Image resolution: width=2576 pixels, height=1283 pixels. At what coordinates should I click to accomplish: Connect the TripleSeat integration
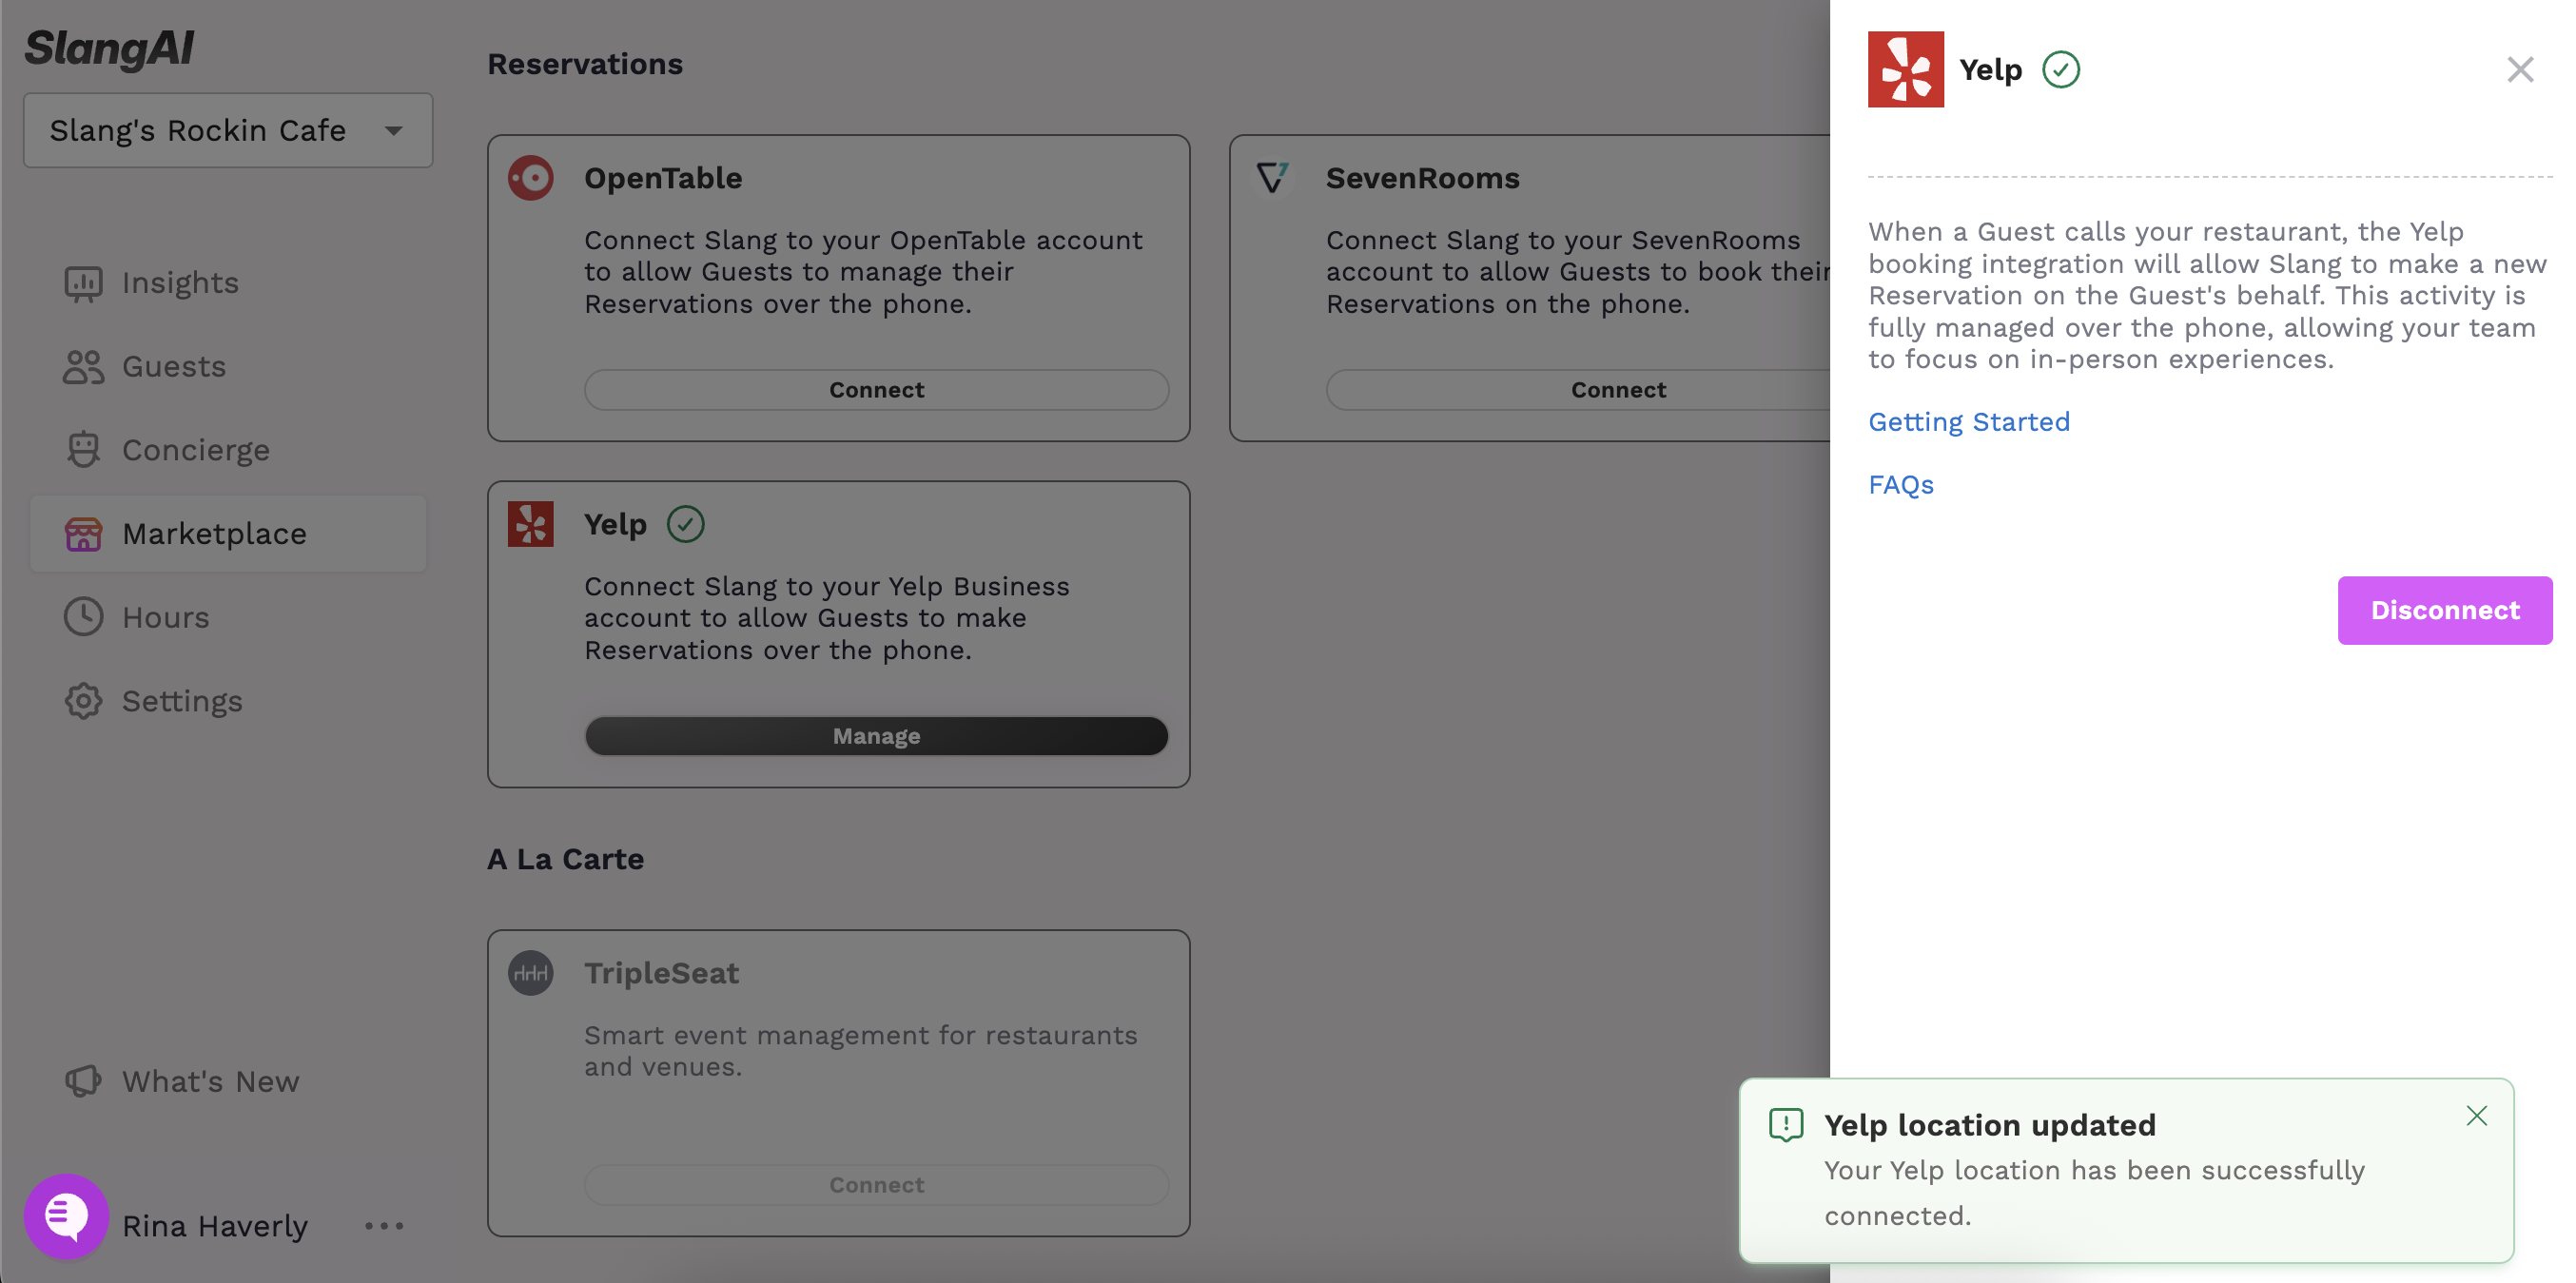876,1185
